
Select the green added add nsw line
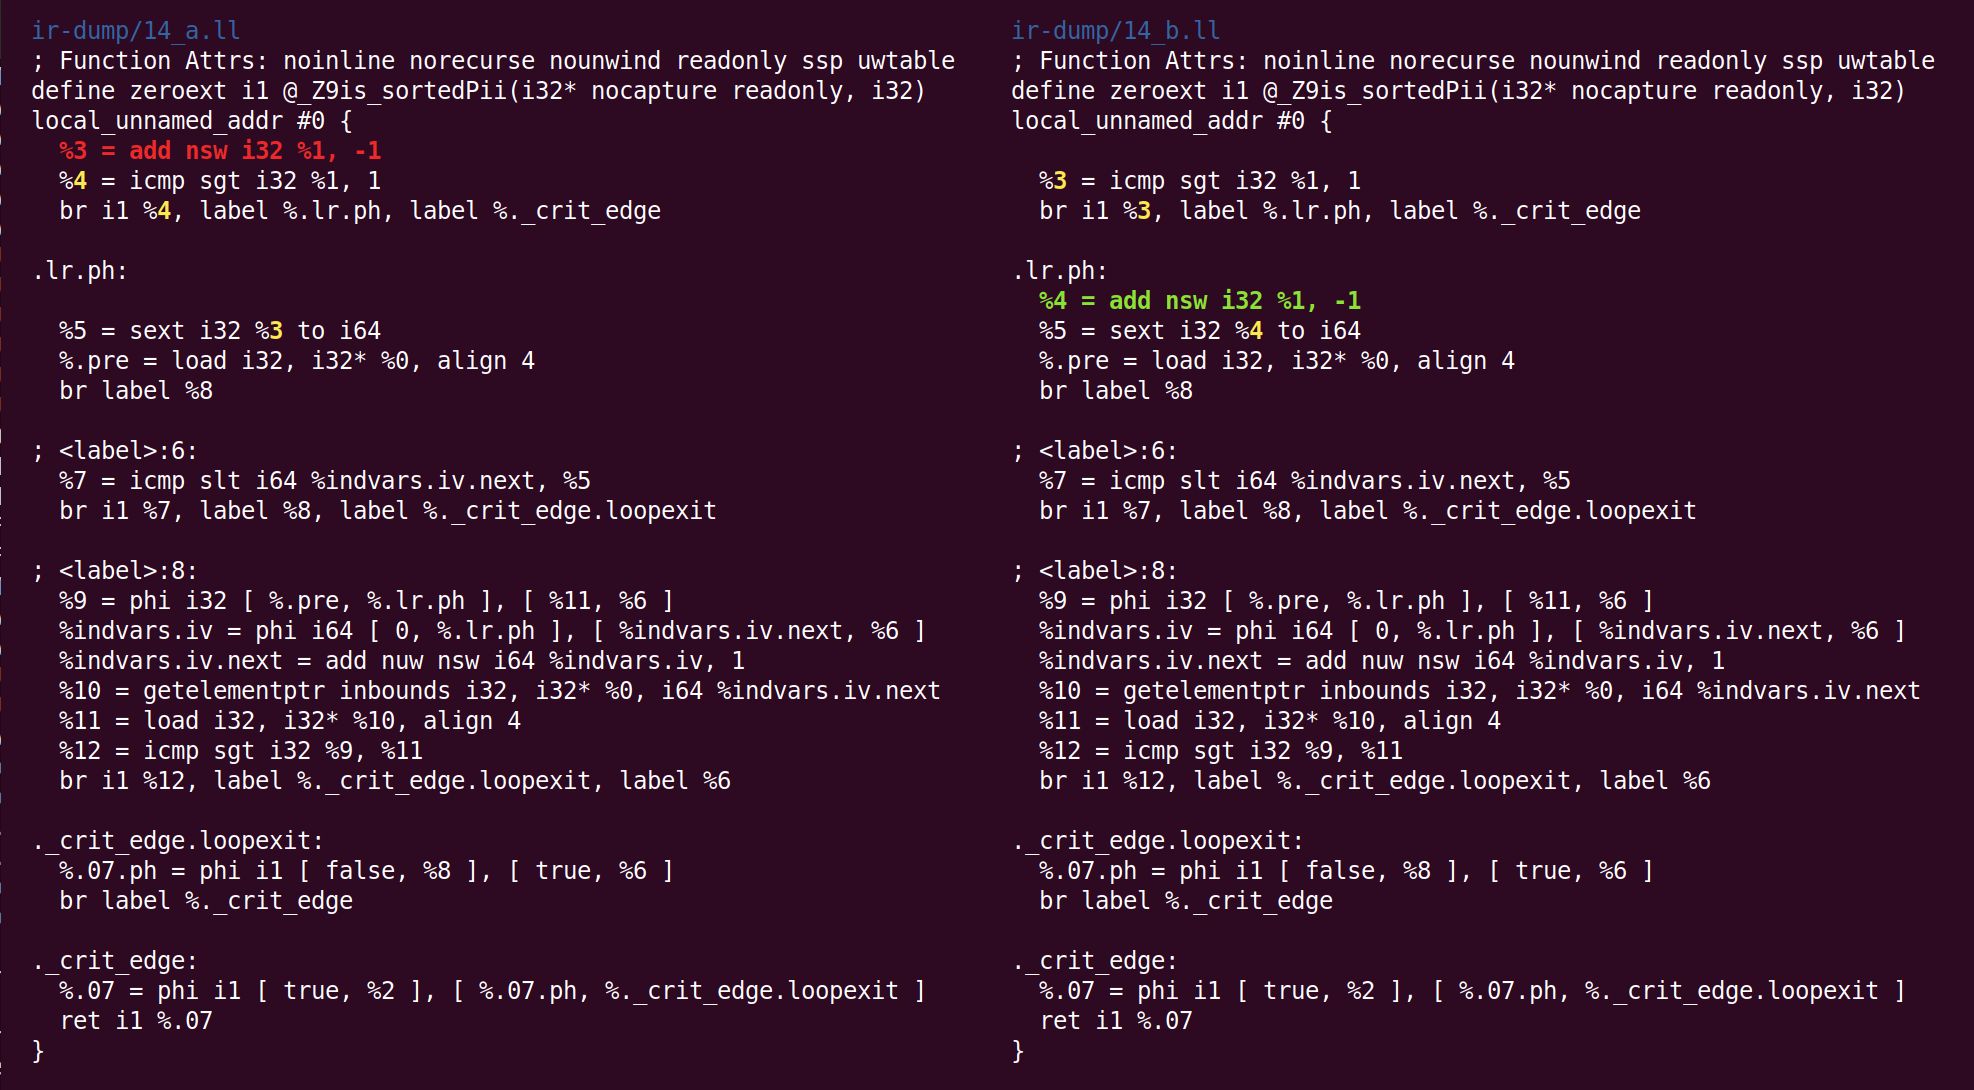(1200, 301)
